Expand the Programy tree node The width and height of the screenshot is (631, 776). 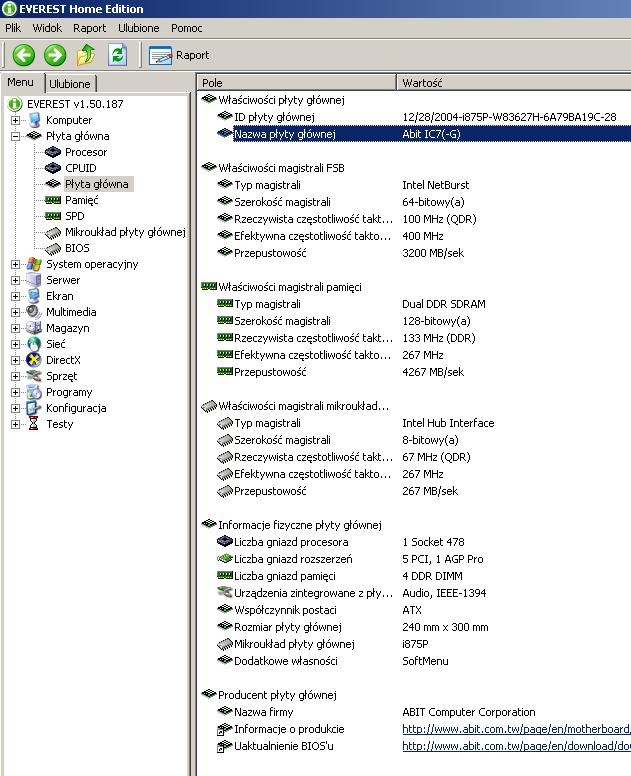click(15, 392)
